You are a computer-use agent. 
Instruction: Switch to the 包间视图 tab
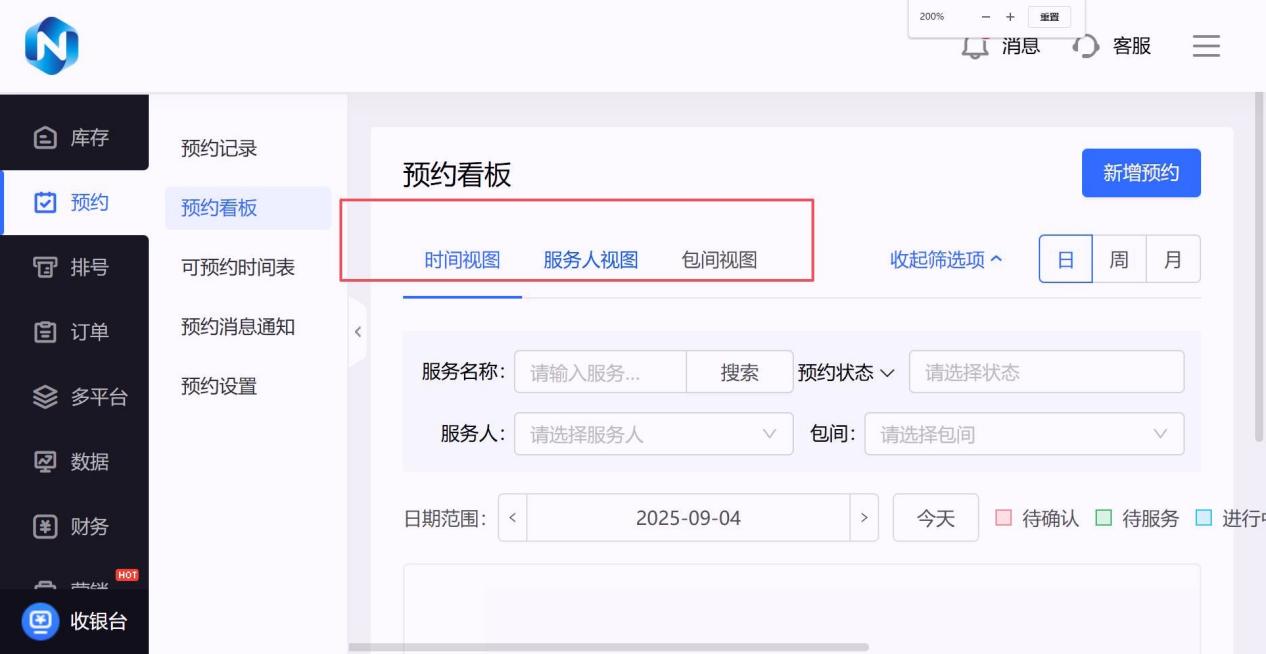tap(719, 260)
